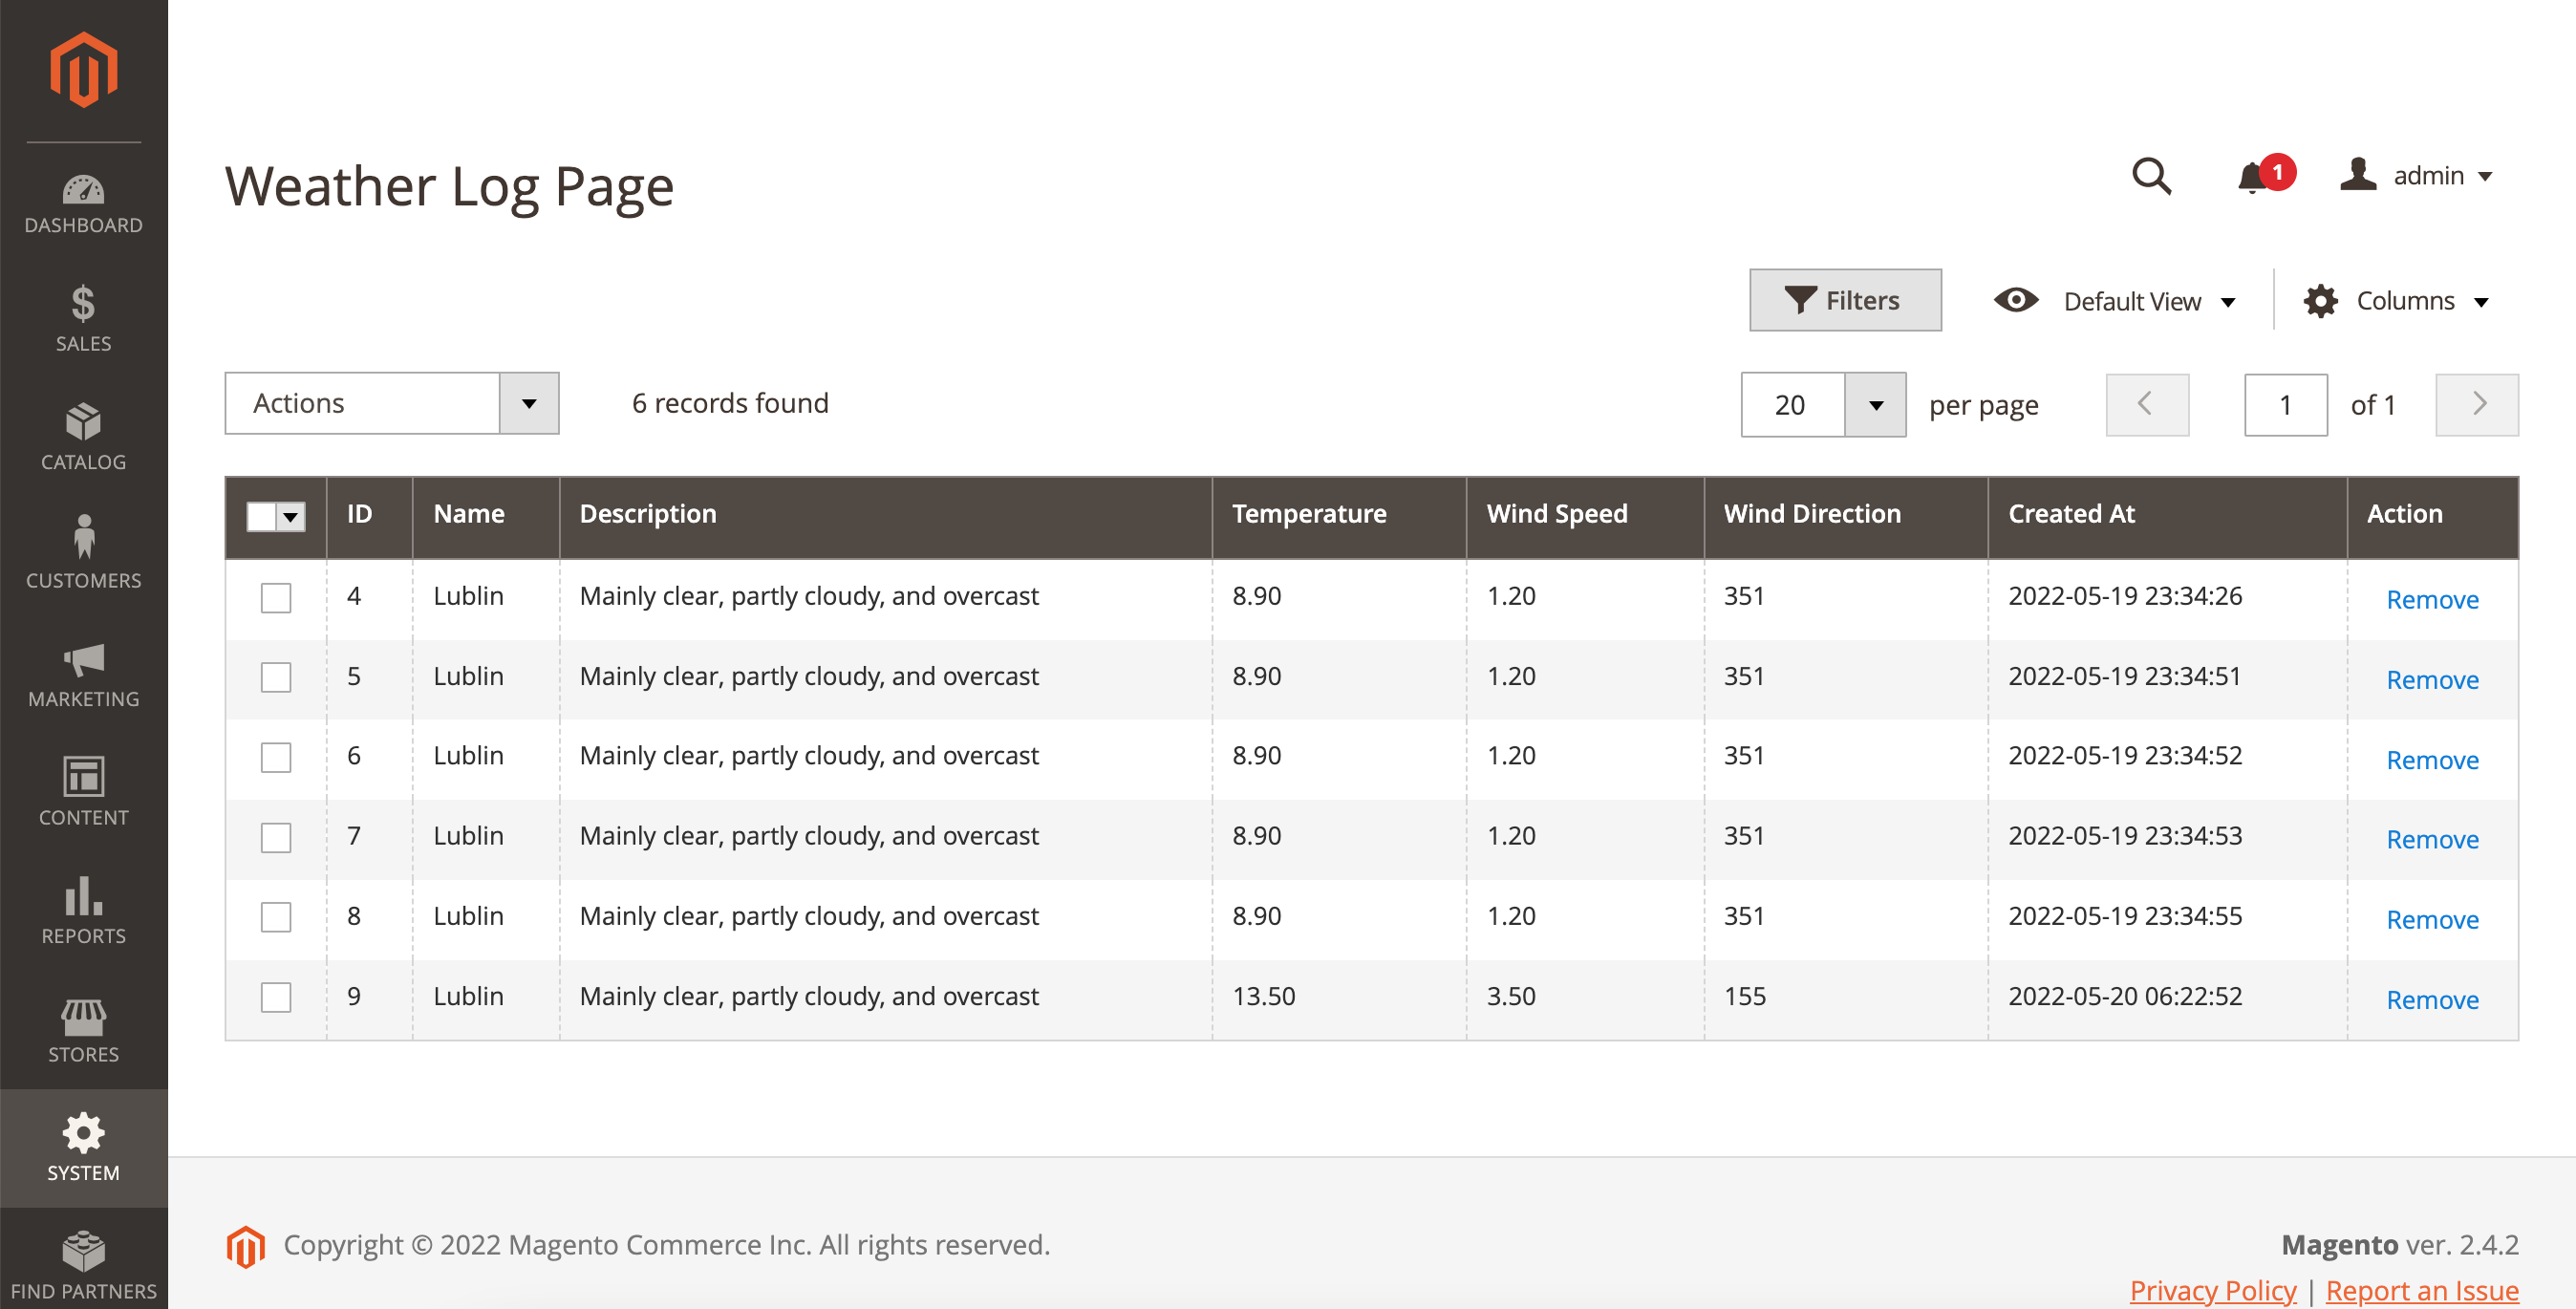Open the notifications bell icon
This screenshot has height=1309, width=2576.
[2253, 177]
